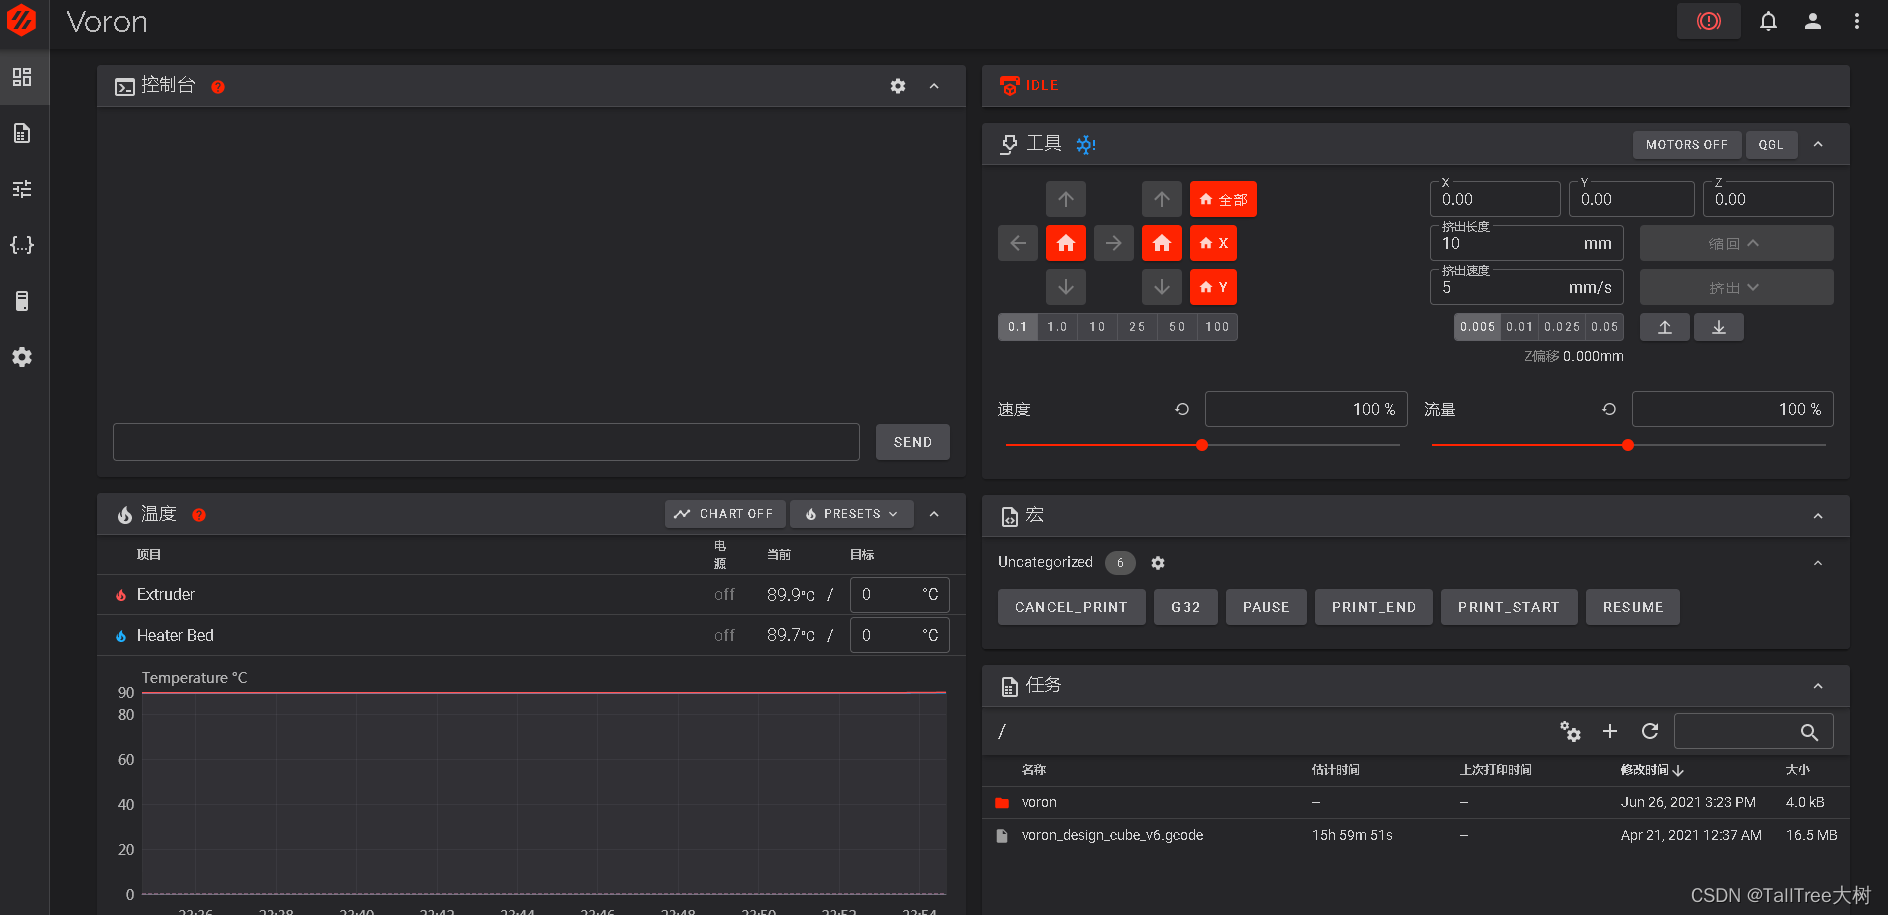Collapse the tools panel
The width and height of the screenshot is (1888, 915).
1818,145
